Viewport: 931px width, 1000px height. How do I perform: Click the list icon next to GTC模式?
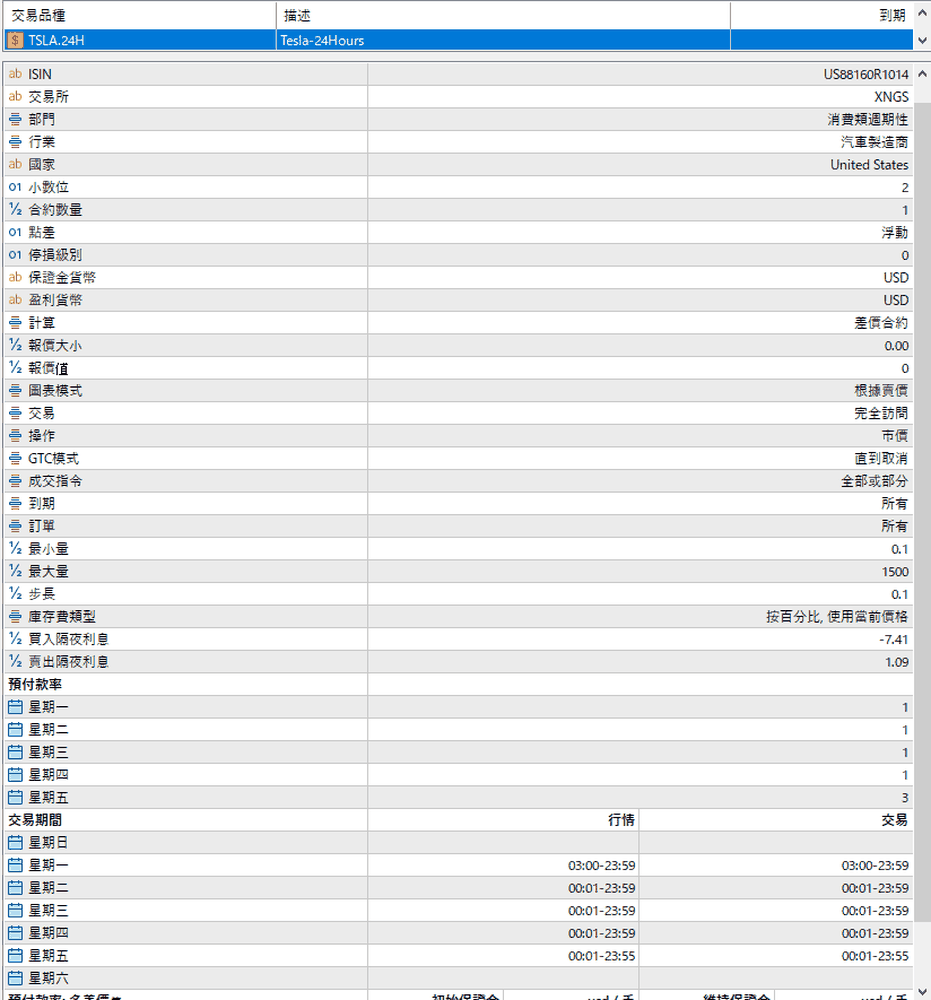[15, 458]
